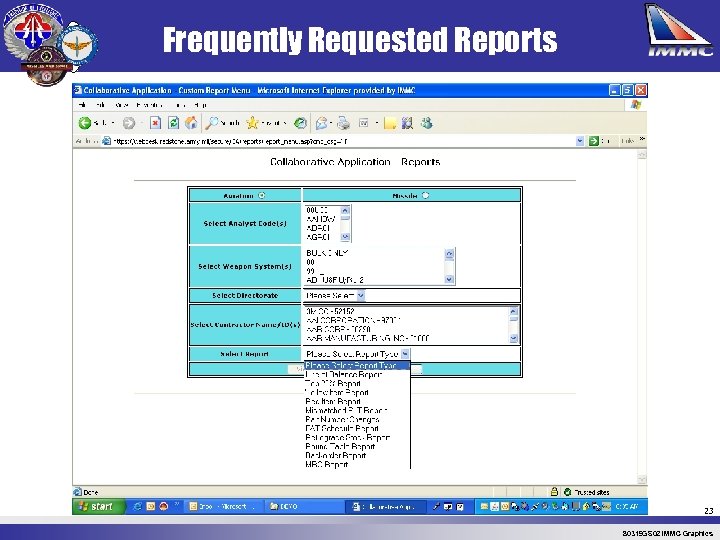Open the Home page icon

(191, 123)
